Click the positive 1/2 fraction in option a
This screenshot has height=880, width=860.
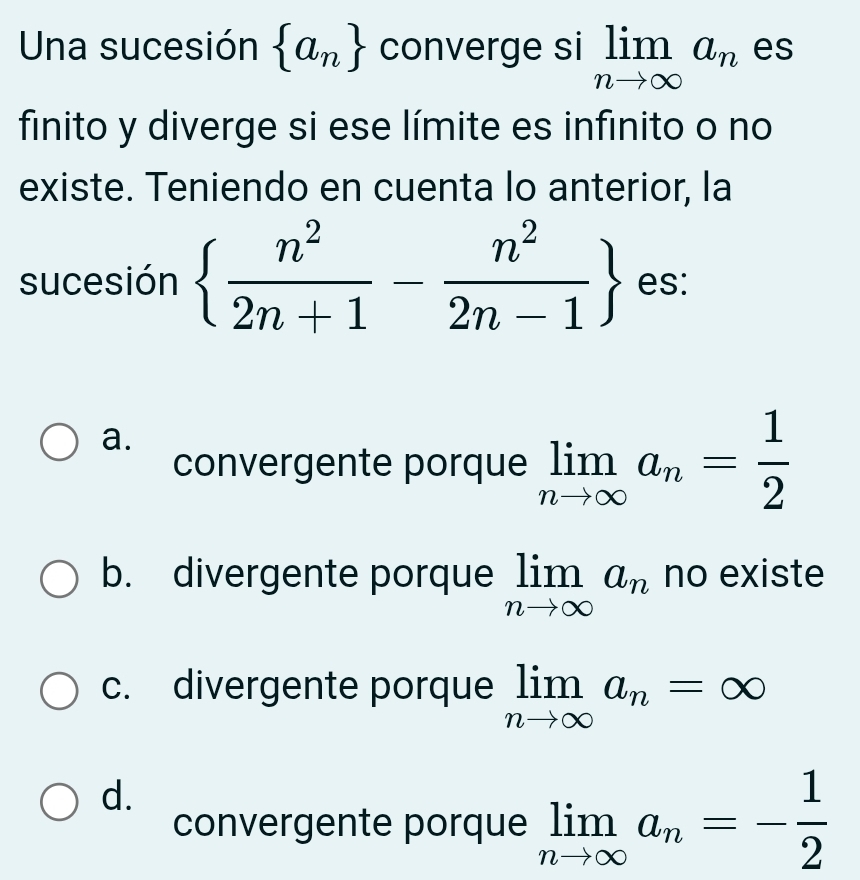point(772,462)
